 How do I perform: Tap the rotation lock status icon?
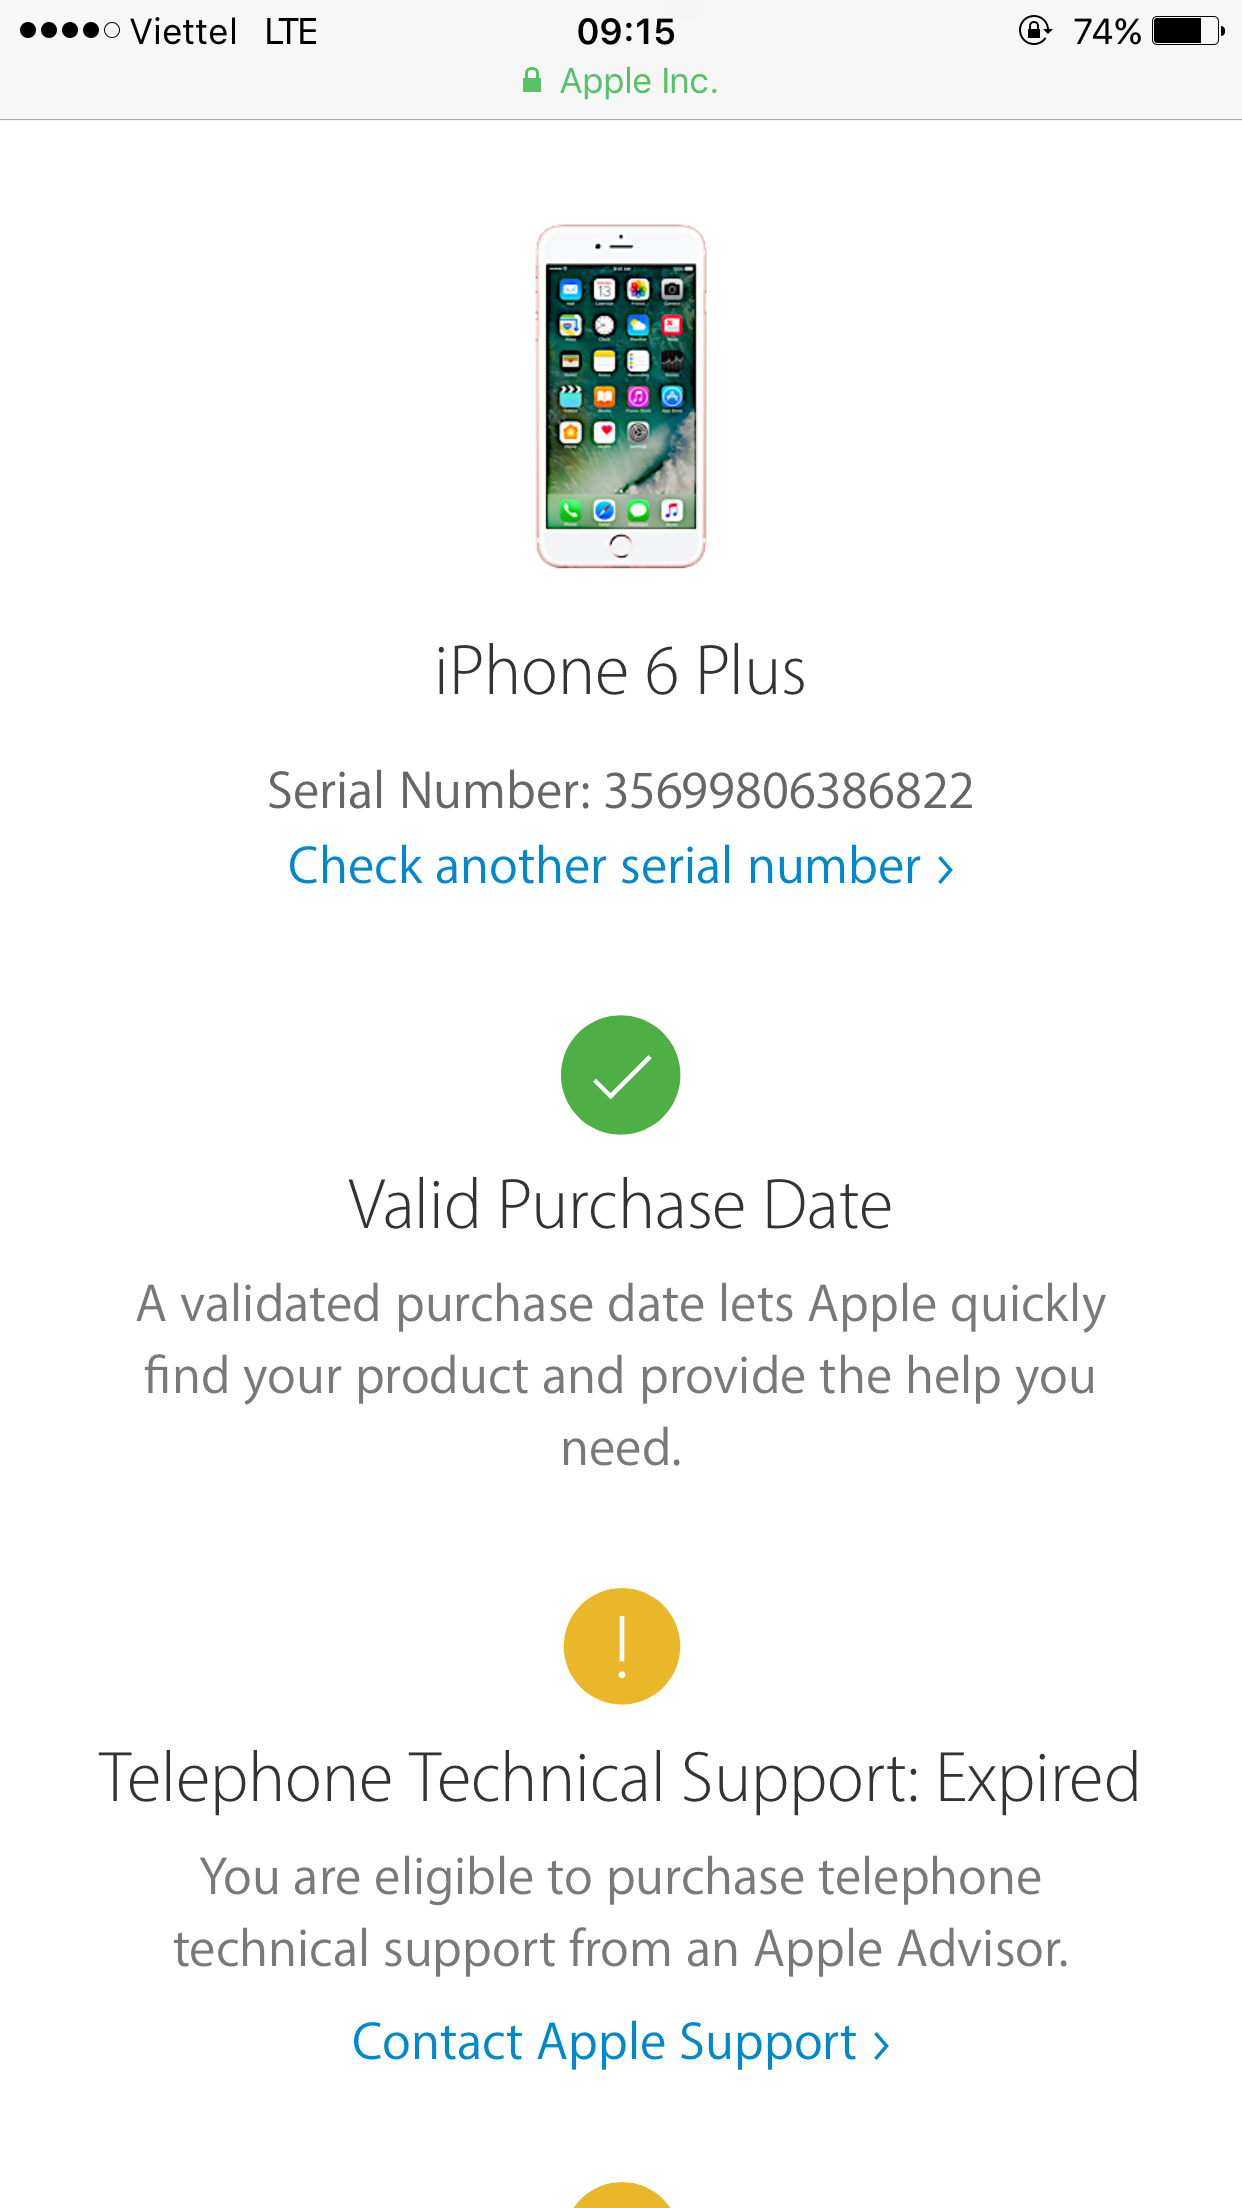click(x=1035, y=31)
